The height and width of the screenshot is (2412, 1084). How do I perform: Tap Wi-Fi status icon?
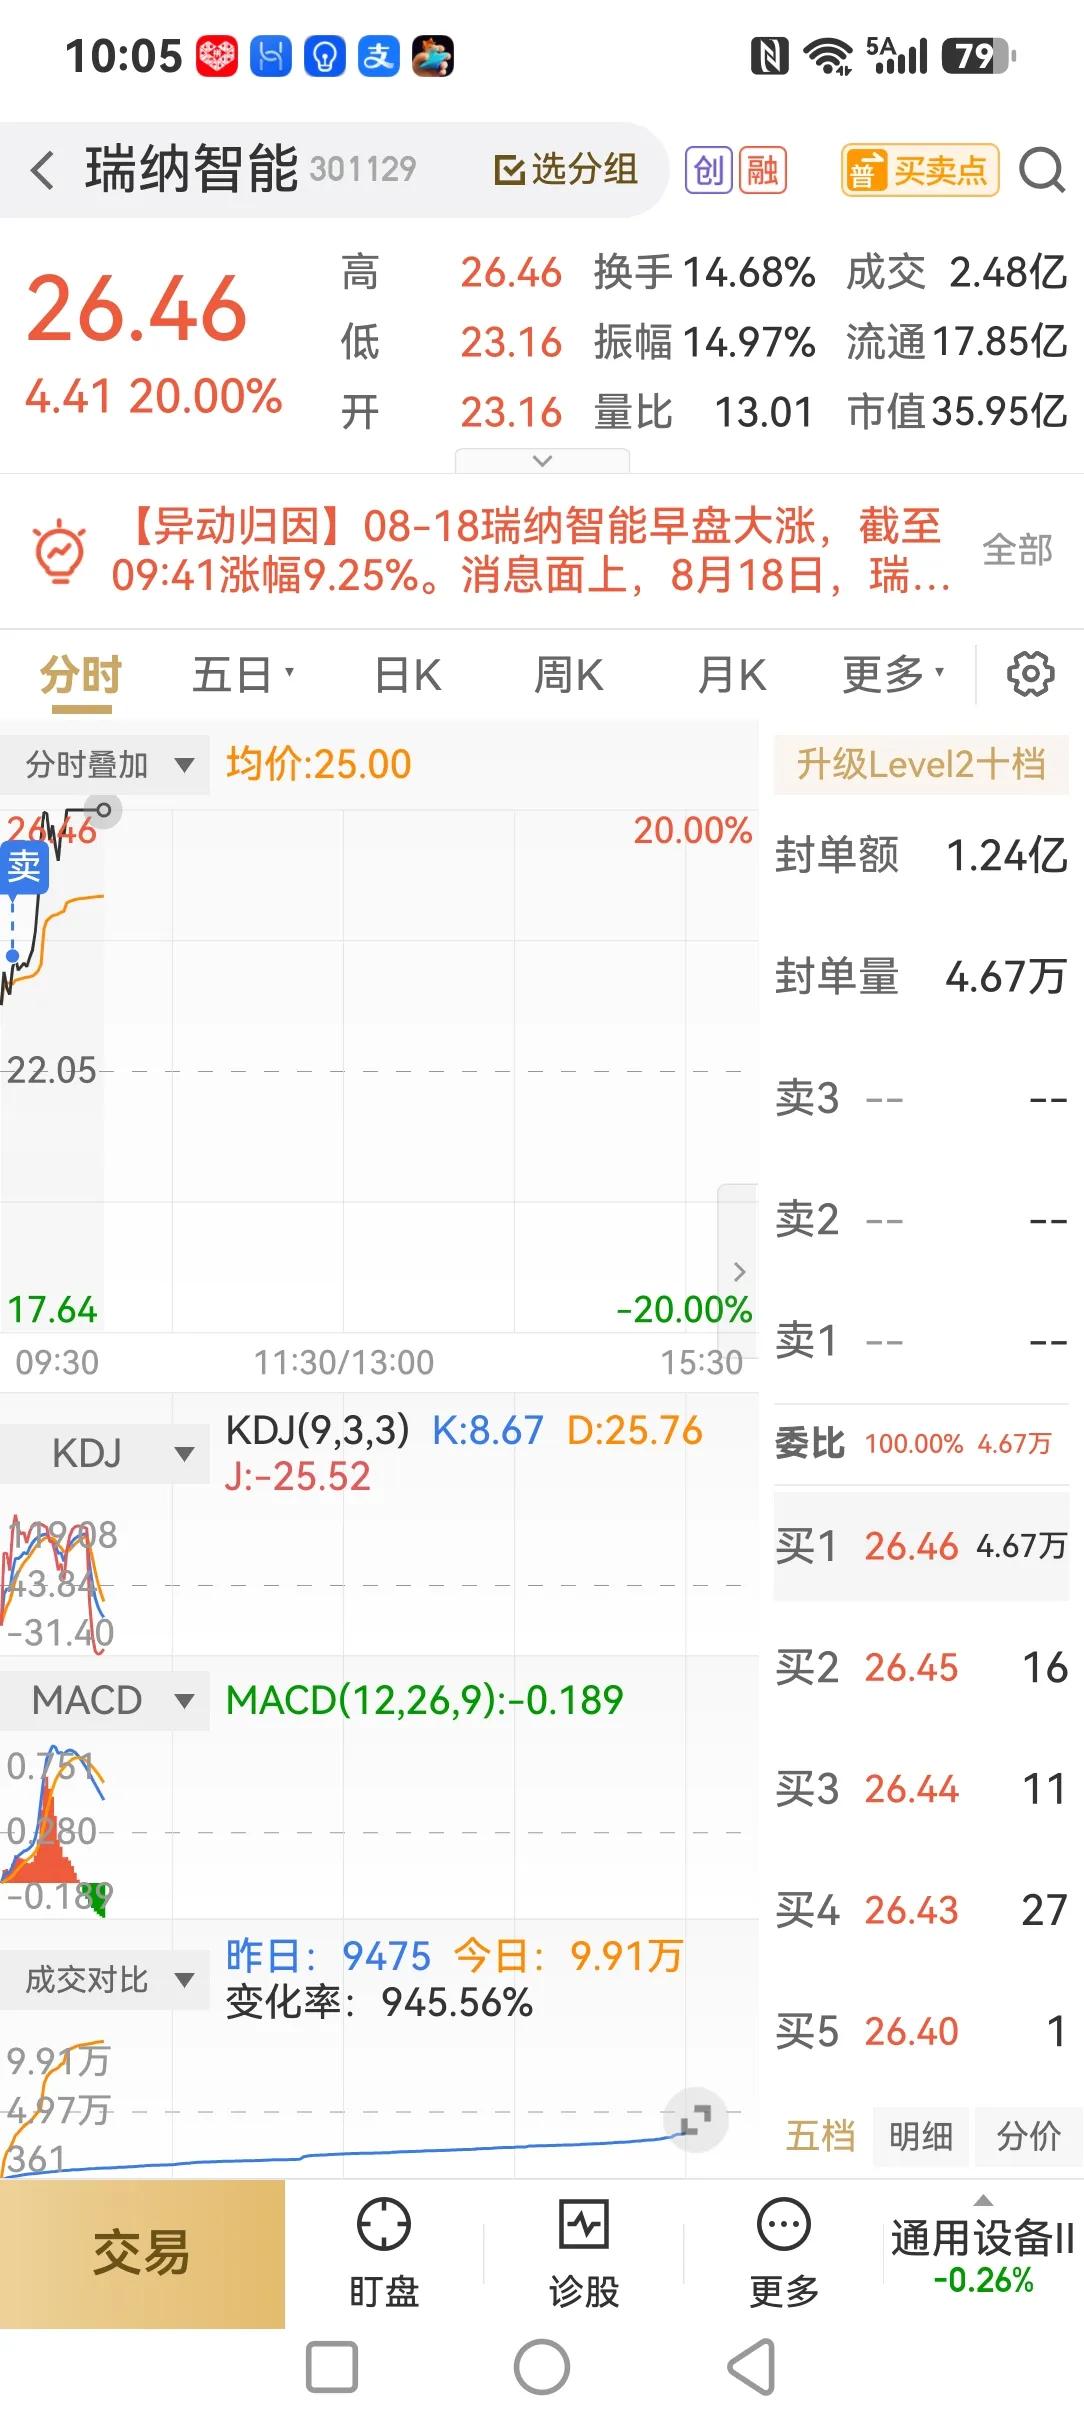(x=829, y=56)
